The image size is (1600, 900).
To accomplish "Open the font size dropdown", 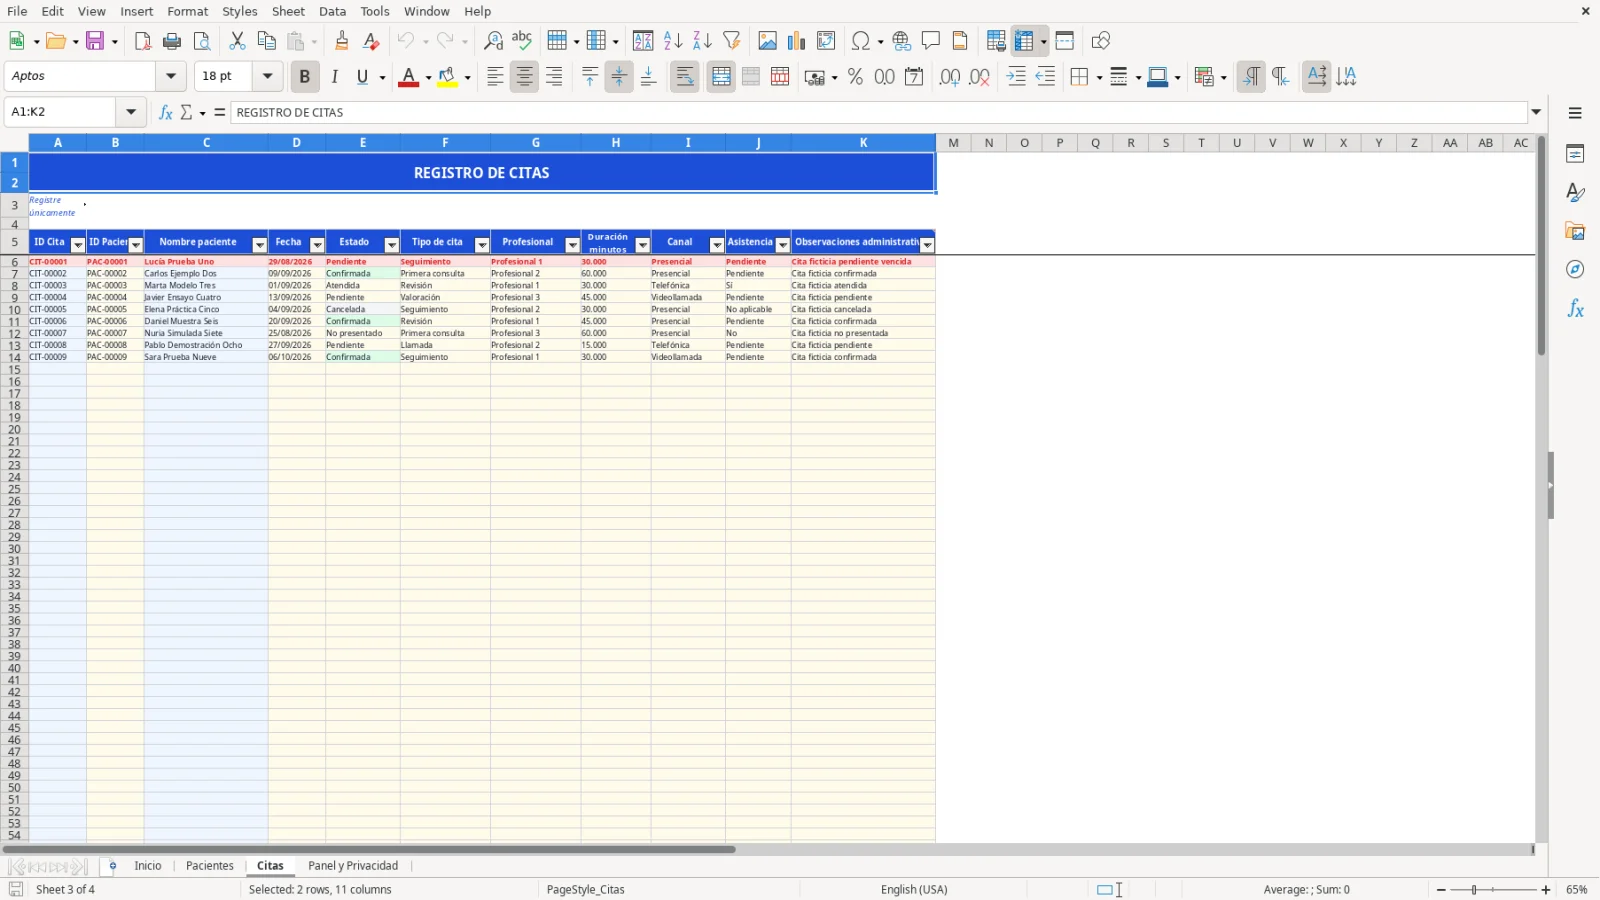I will 267,76.
